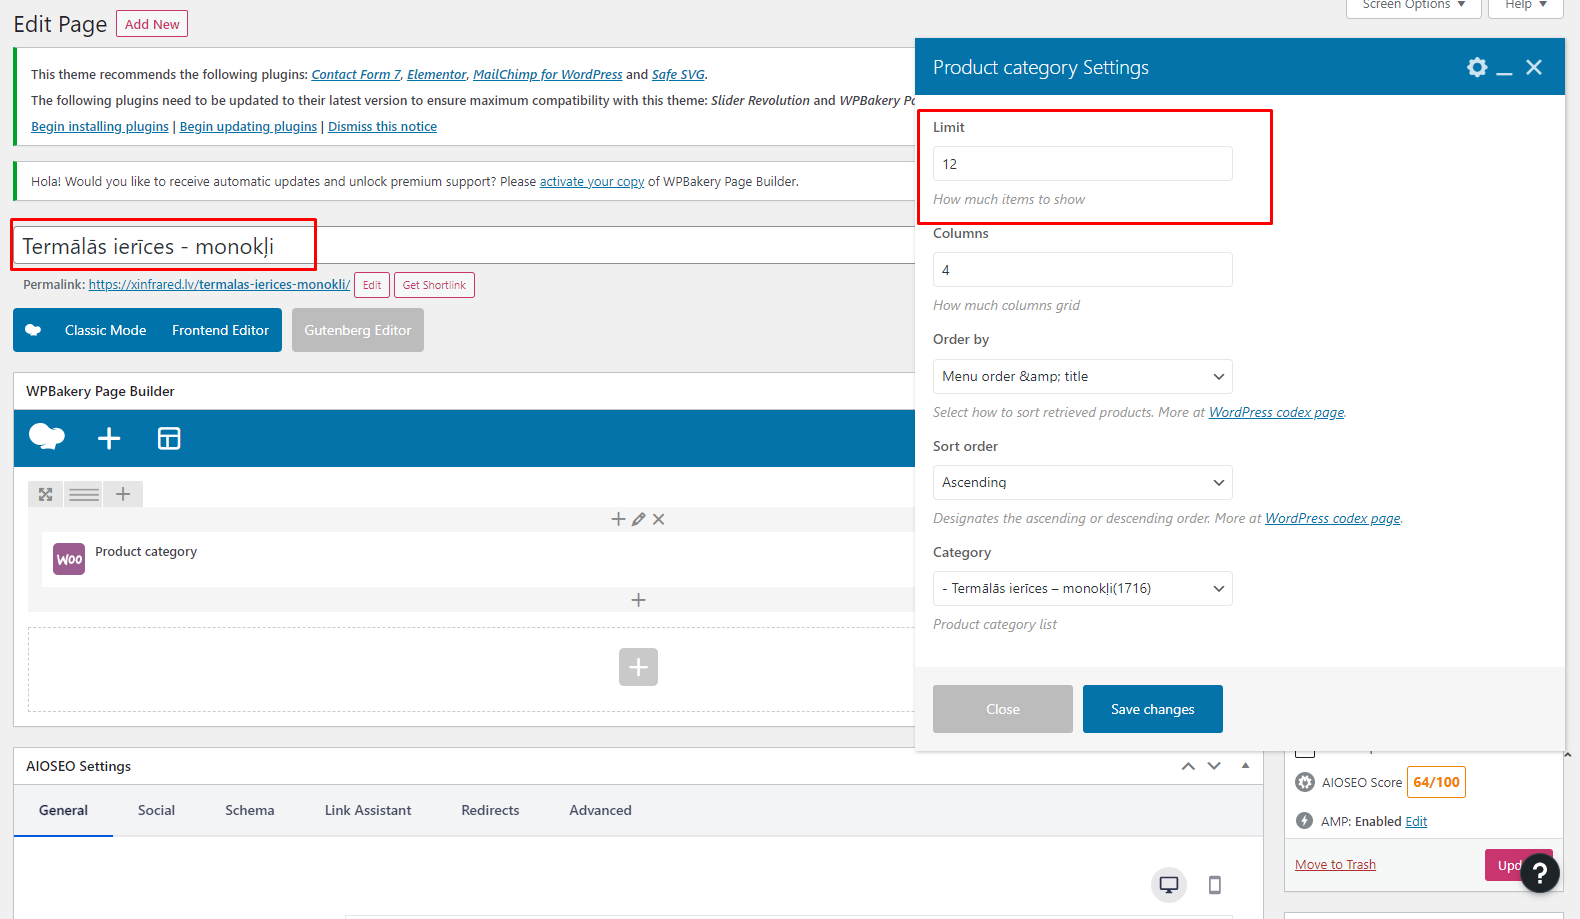This screenshot has height=919, width=1580.
Task: Switch to the General tab in AIOSEO
Action: 63,810
